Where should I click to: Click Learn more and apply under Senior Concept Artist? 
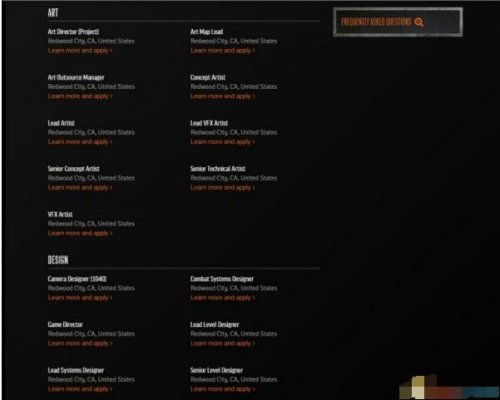[x=80, y=188]
